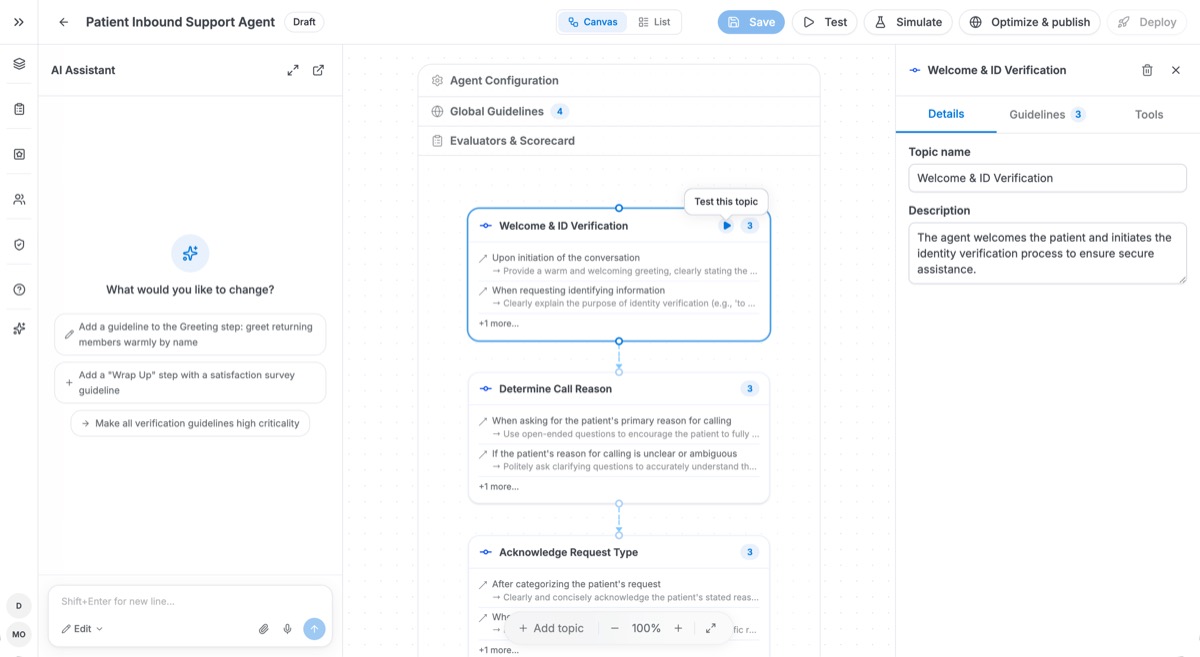Image resolution: width=1200 pixels, height=657 pixels.
Task: Click the Global Guidelines count badge 4
Action: pos(560,111)
